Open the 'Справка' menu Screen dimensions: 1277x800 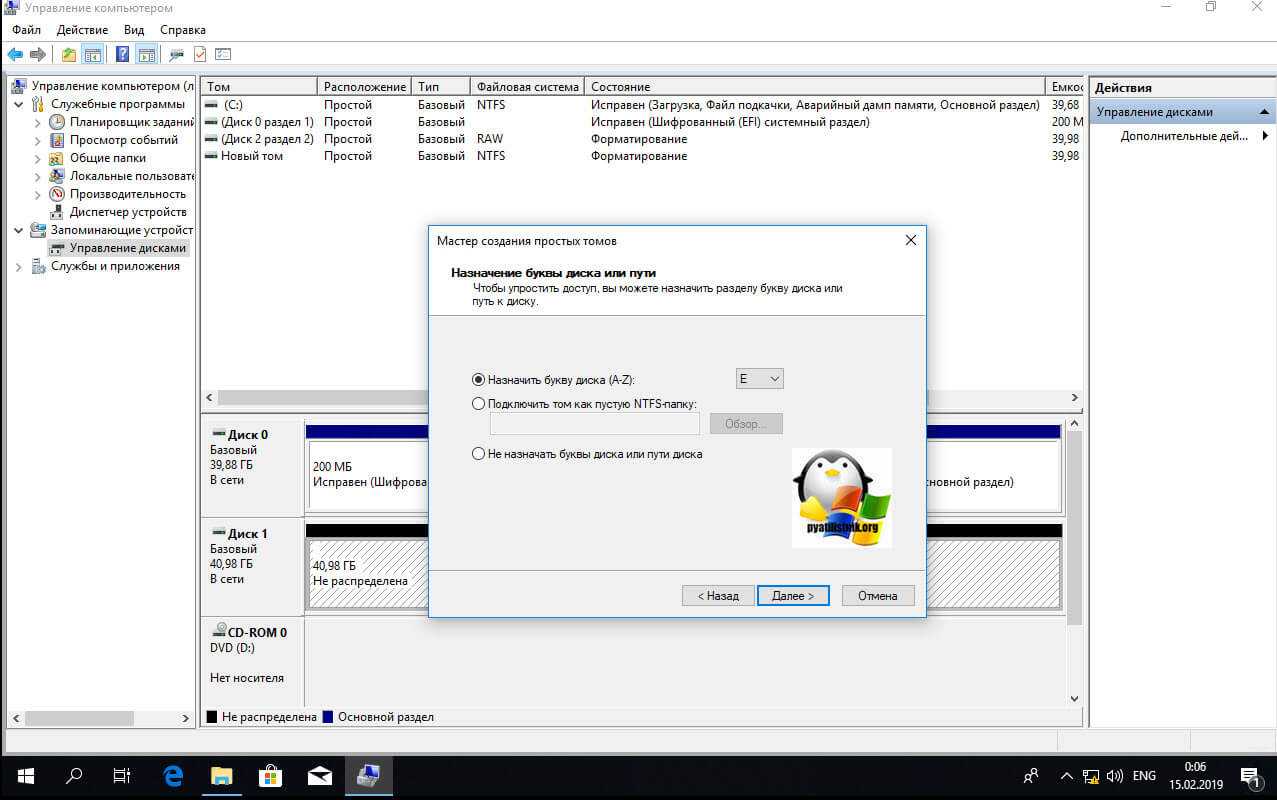tap(183, 30)
